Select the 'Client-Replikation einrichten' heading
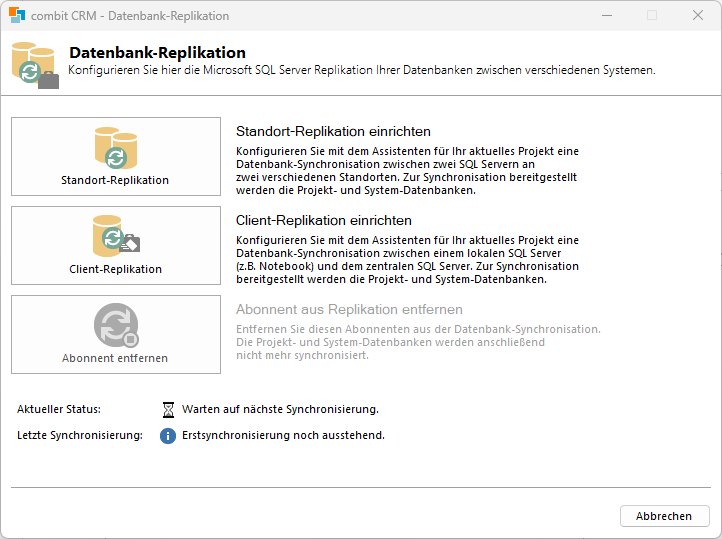This screenshot has height=539, width=722. (x=324, y=220)
